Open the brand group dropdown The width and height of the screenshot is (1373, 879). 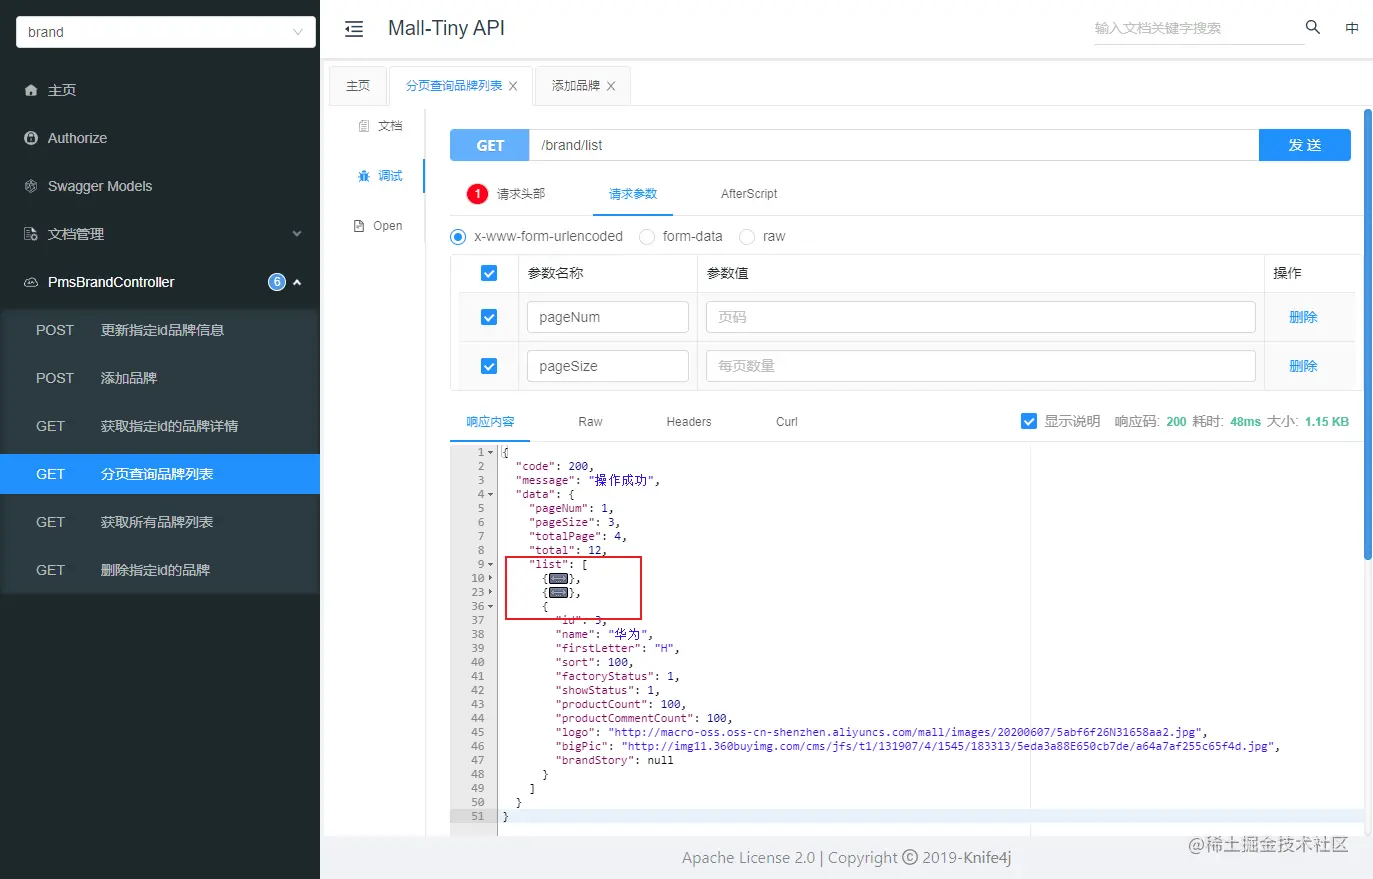click(x=166, y=32)
